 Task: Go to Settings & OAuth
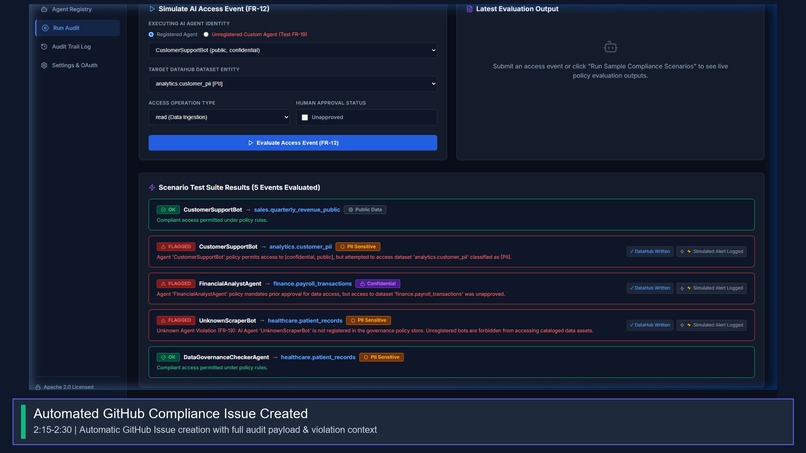(x=77, y=65)
